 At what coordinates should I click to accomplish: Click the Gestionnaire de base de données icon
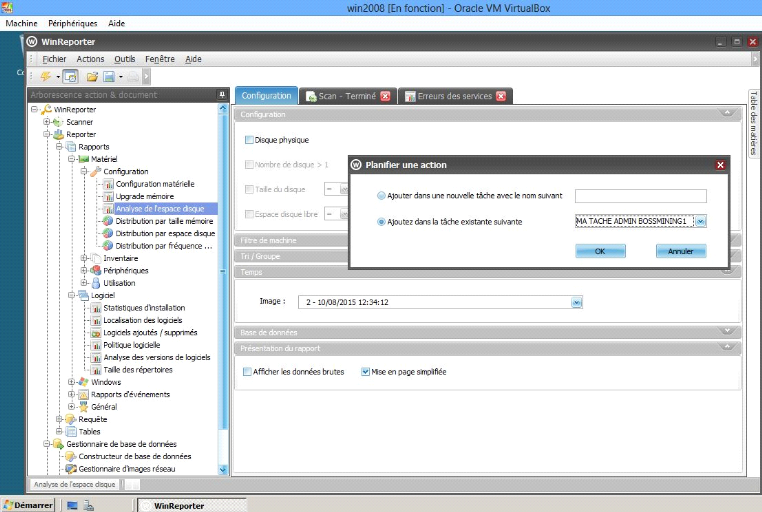pos(58,444)
